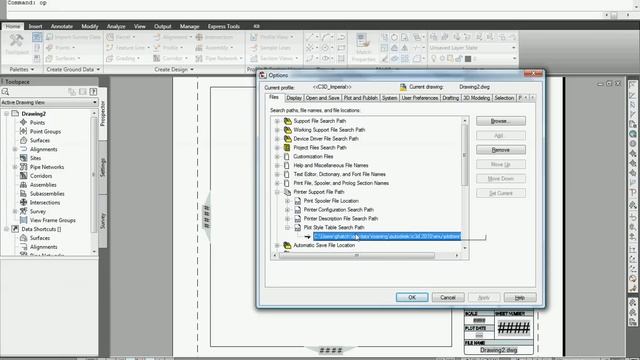
Task: Click the Customization Files document icon
Action: [x=287, y=157]
